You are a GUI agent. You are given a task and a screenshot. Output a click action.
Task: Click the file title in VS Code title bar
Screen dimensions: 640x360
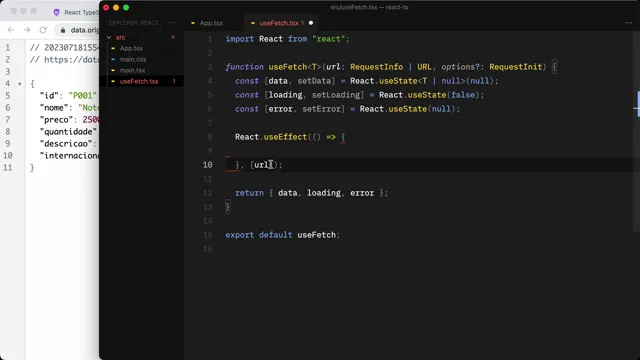pos(369,7)
